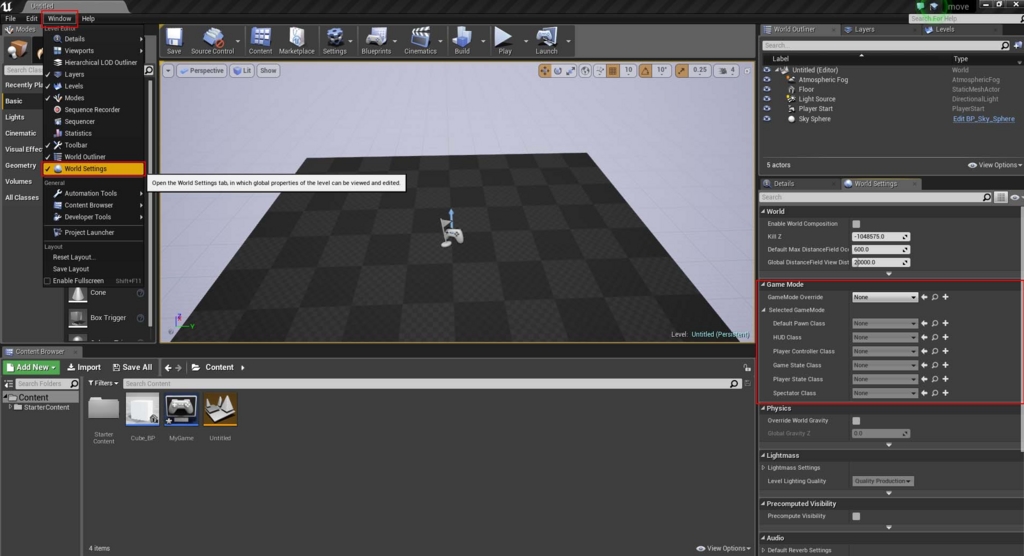The width and height of the screenshot is (1024, 556).
Task: Go forward in Content Browser history
Action: pos(178,368)
